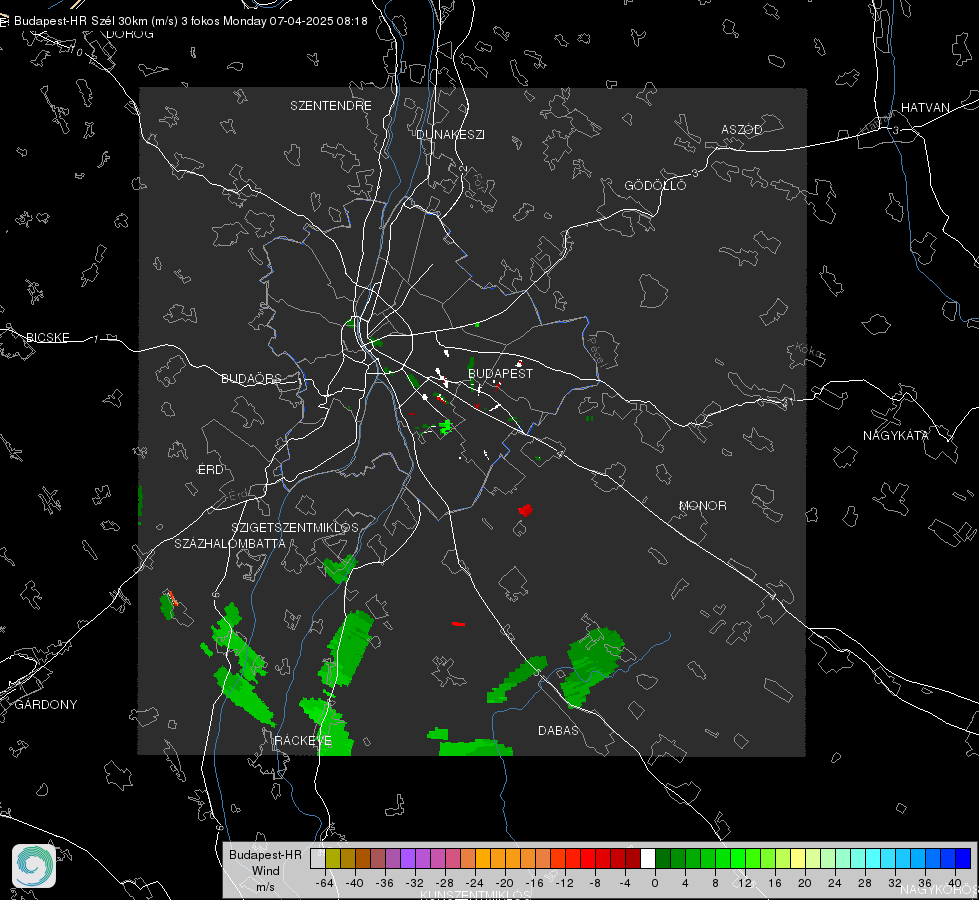Click the BUDAPEST city label
979x900 pixels.
click(500, 373)
